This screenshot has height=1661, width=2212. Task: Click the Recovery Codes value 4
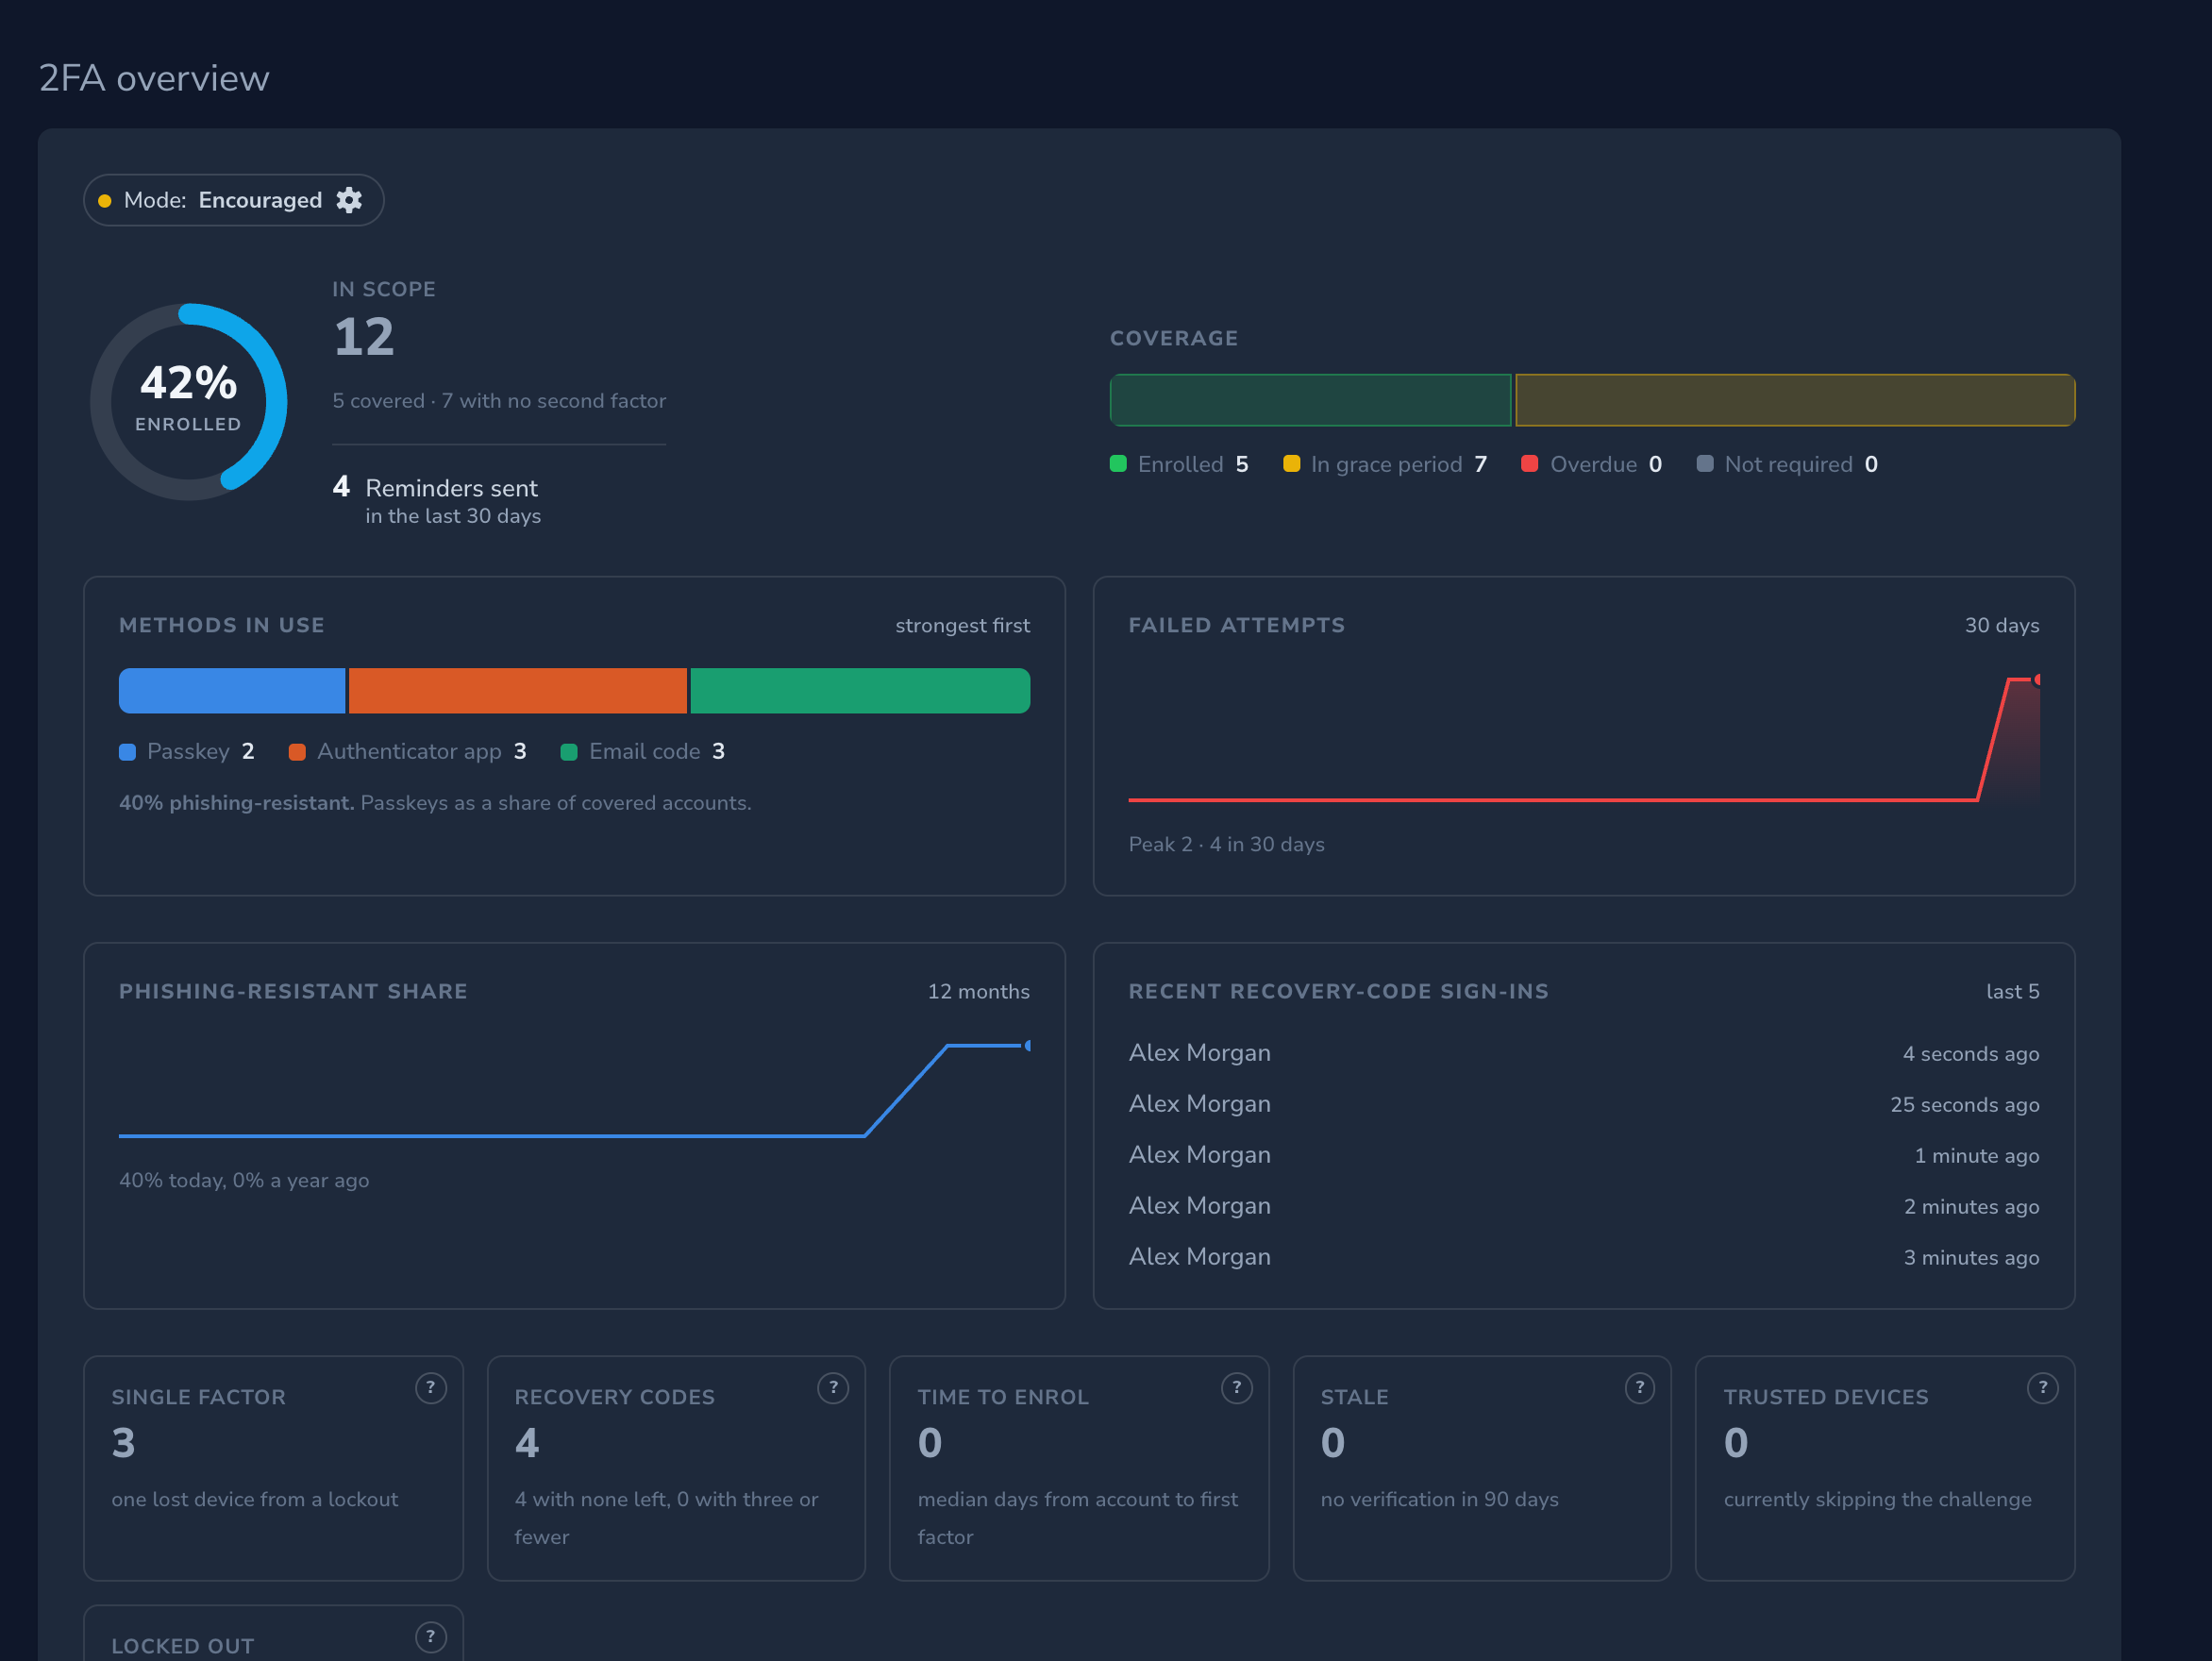click(x=527, y=1443)
